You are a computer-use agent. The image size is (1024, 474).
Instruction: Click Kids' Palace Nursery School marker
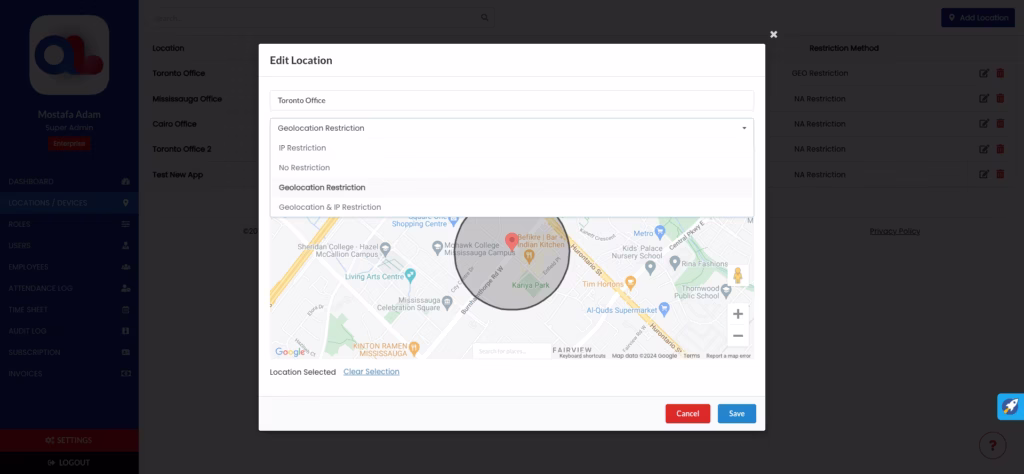click(650, 266)
